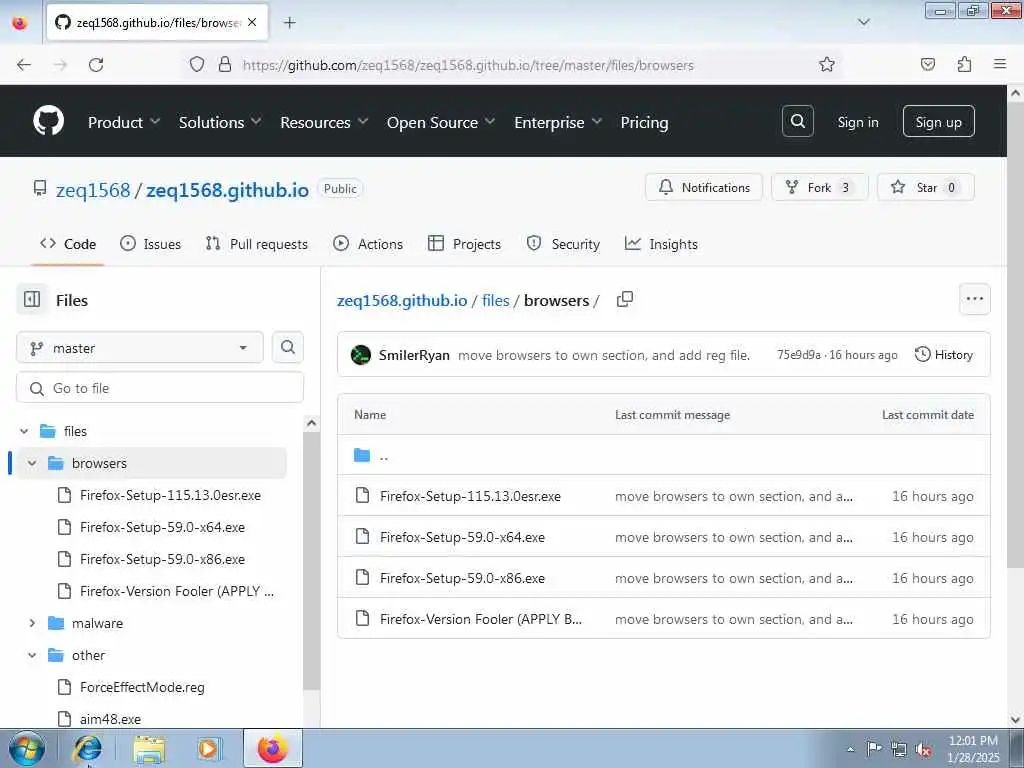This screenshot has width=1024, height=768.
Task: Open the Windows Start orb
Action: (x=27, y=748)
